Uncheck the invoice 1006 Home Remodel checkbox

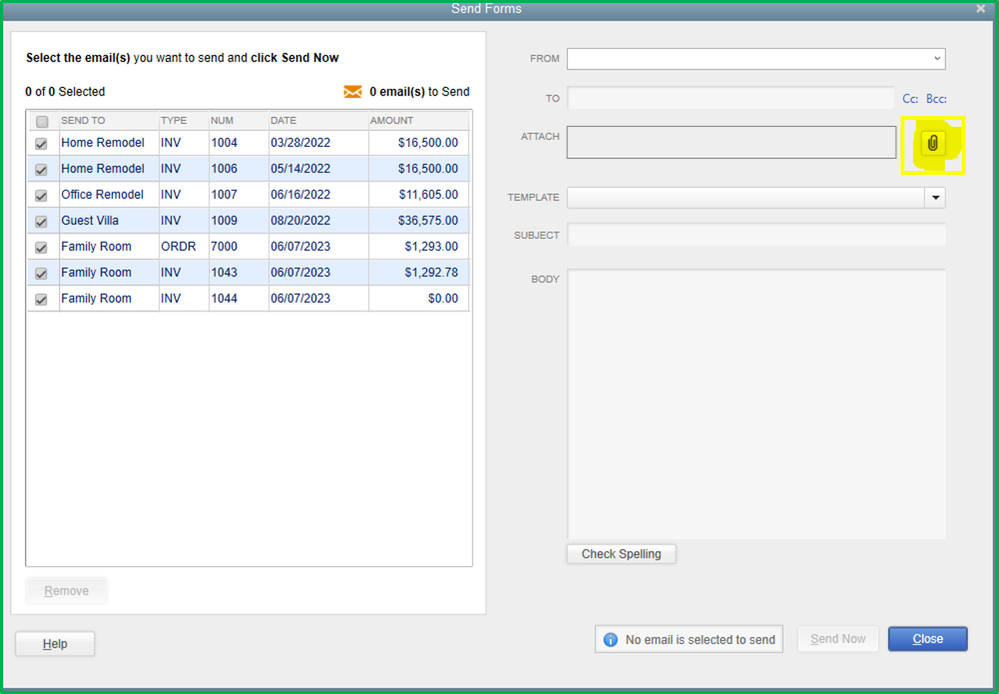[x=41, y=170]
